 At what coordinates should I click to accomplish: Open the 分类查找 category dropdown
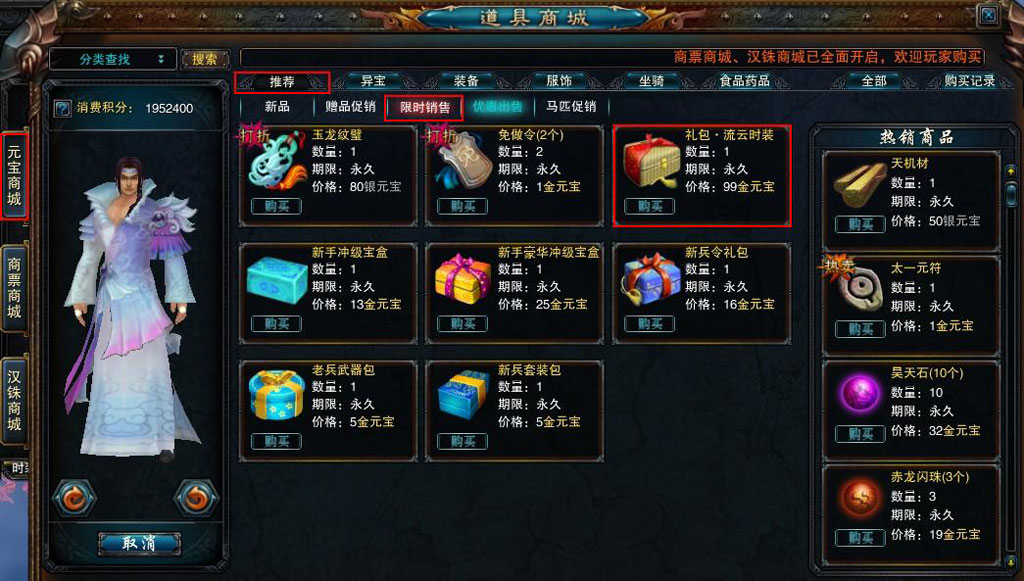[x=113, y=59]
